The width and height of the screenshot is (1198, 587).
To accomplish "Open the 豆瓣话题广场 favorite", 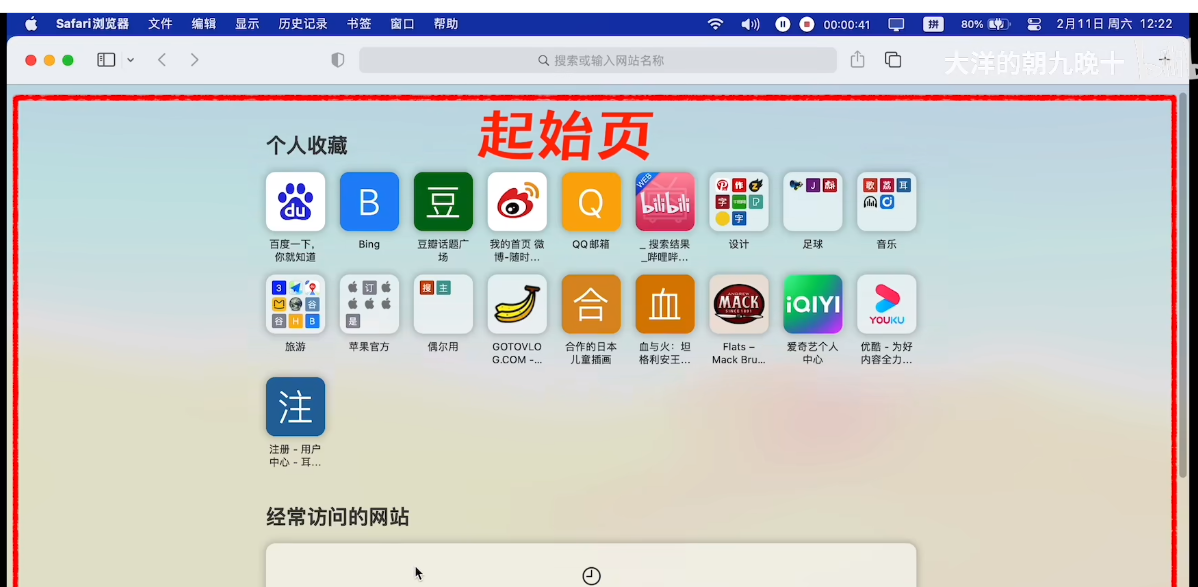I will 443,201.
